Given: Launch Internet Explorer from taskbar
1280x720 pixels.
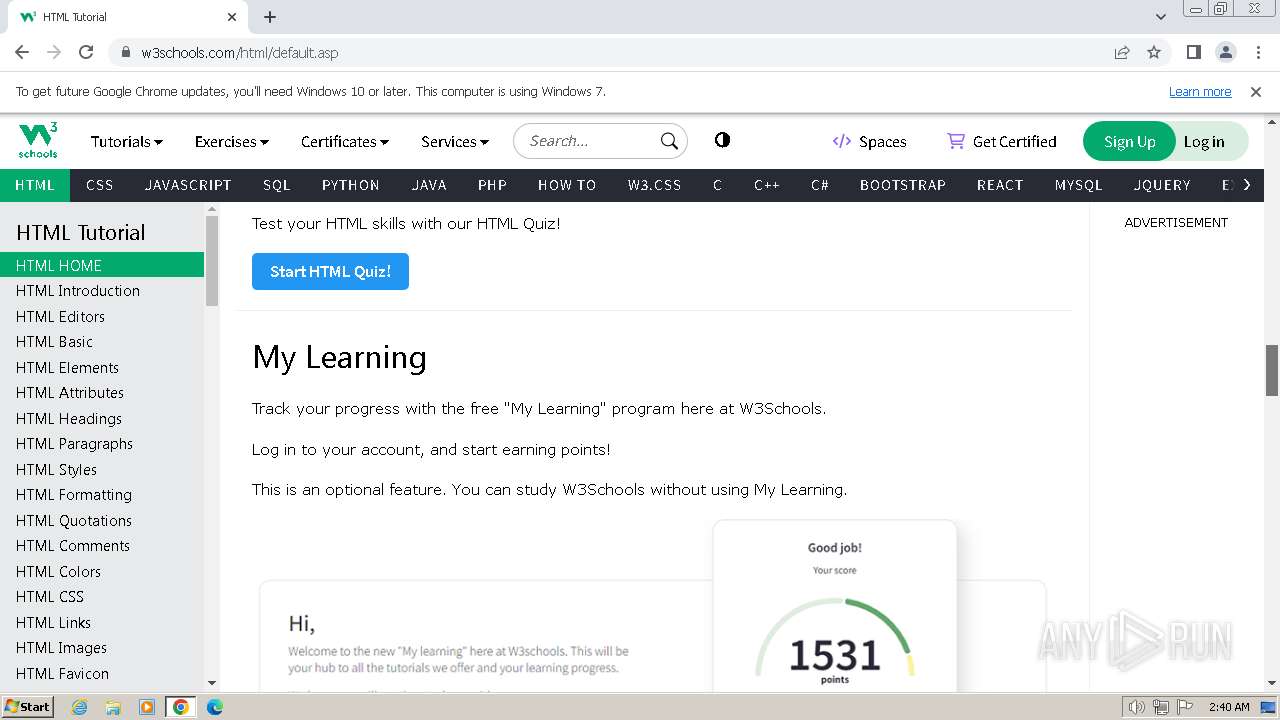Looking at the screenshot, I should pyautogui.click(x=79, y=707).
